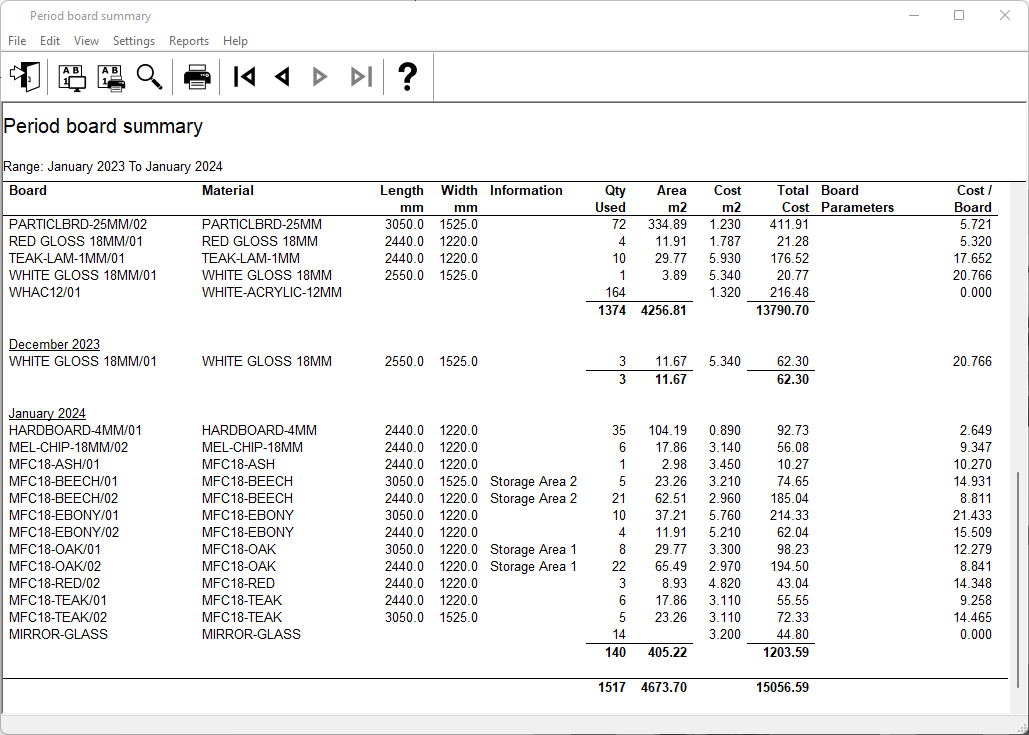Image resolution: width=1029 pixels, height=735 pixels.
Task: Select board MFC18-BEECH/01
Action: click(63, 482)
